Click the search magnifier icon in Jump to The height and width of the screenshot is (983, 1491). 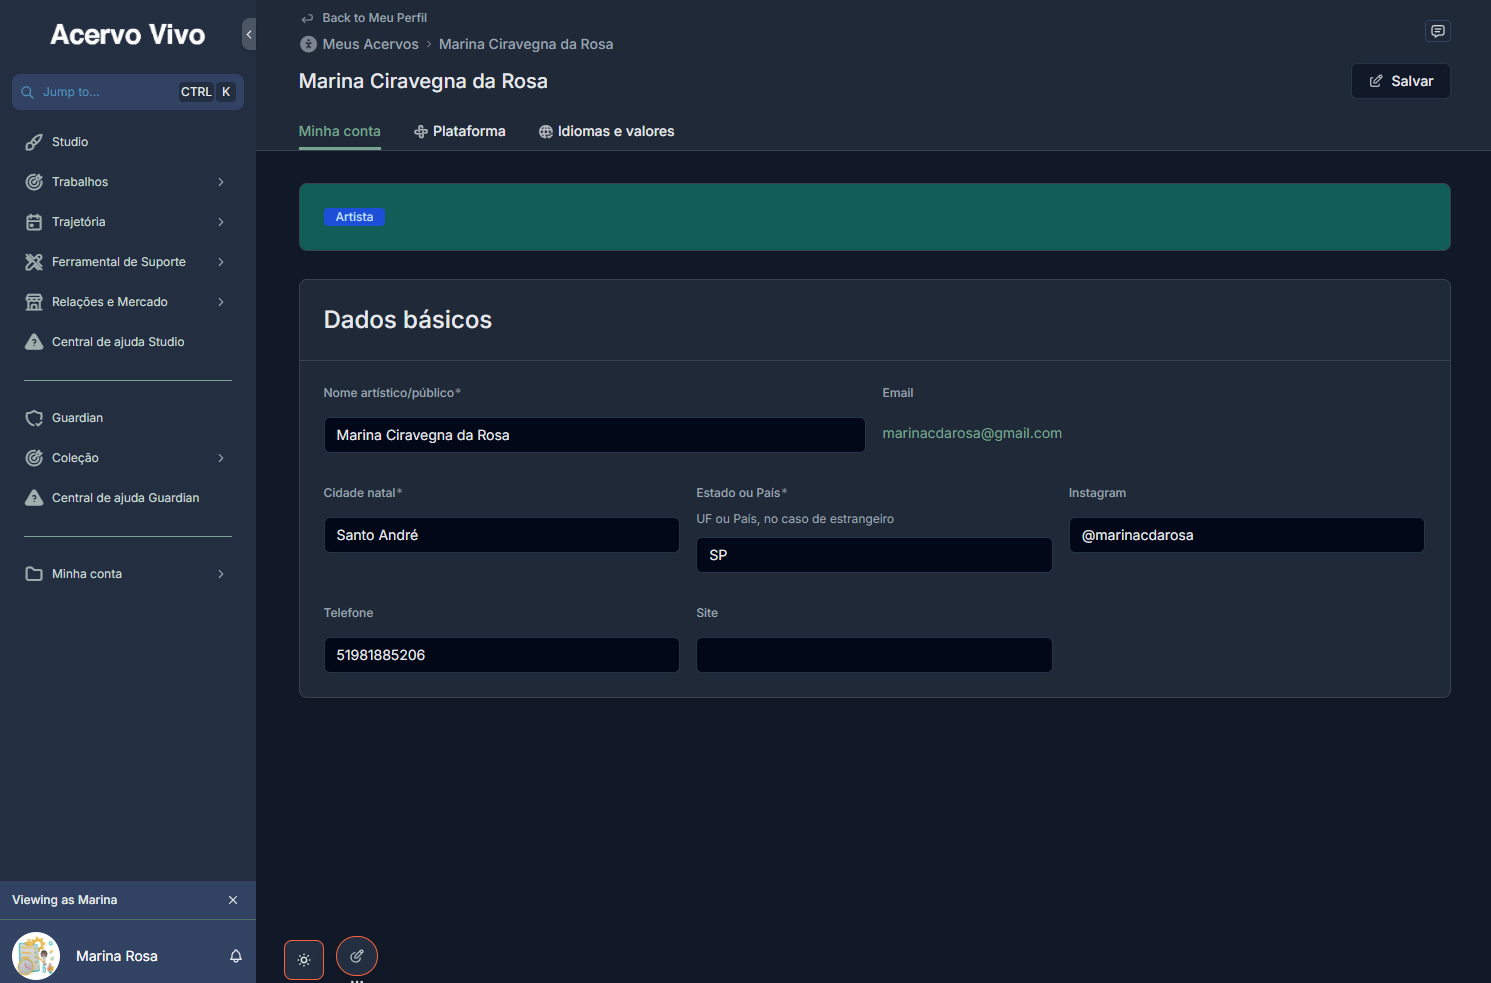[x=28, y=92]
